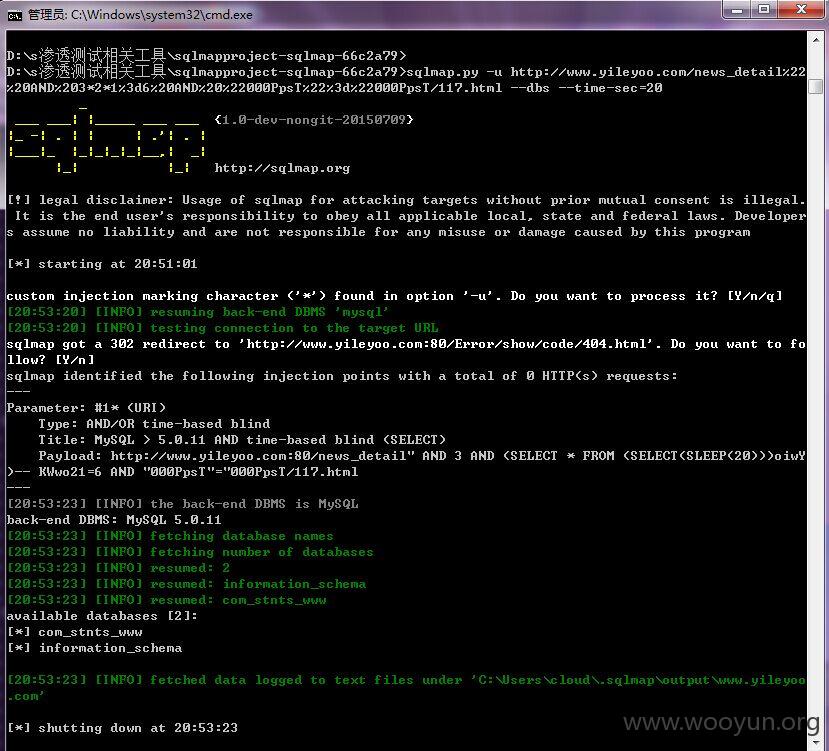Viewport: 829px width, 751px height.
Task: Minimize the cmd.exe window
Action: (738, 10)
